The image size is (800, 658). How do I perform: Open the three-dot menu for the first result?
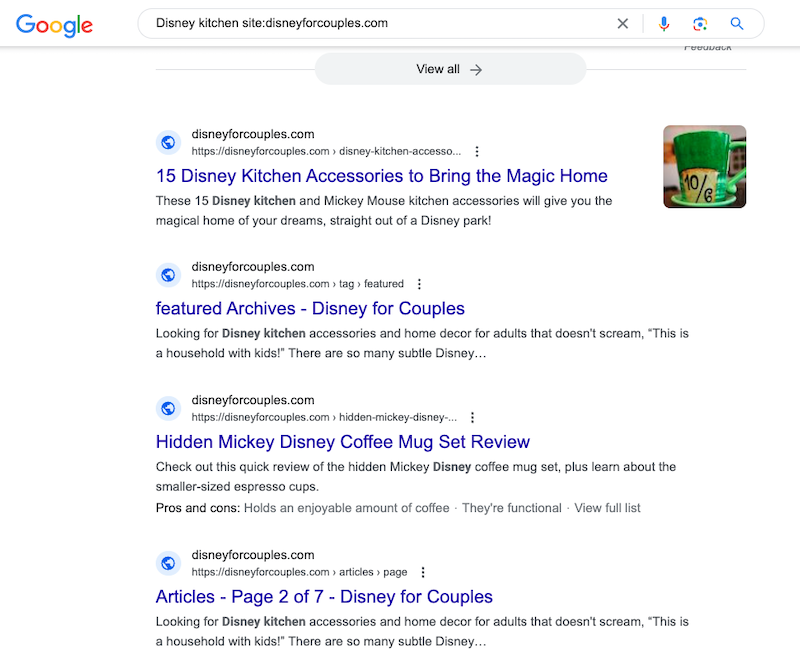[477, 151]
